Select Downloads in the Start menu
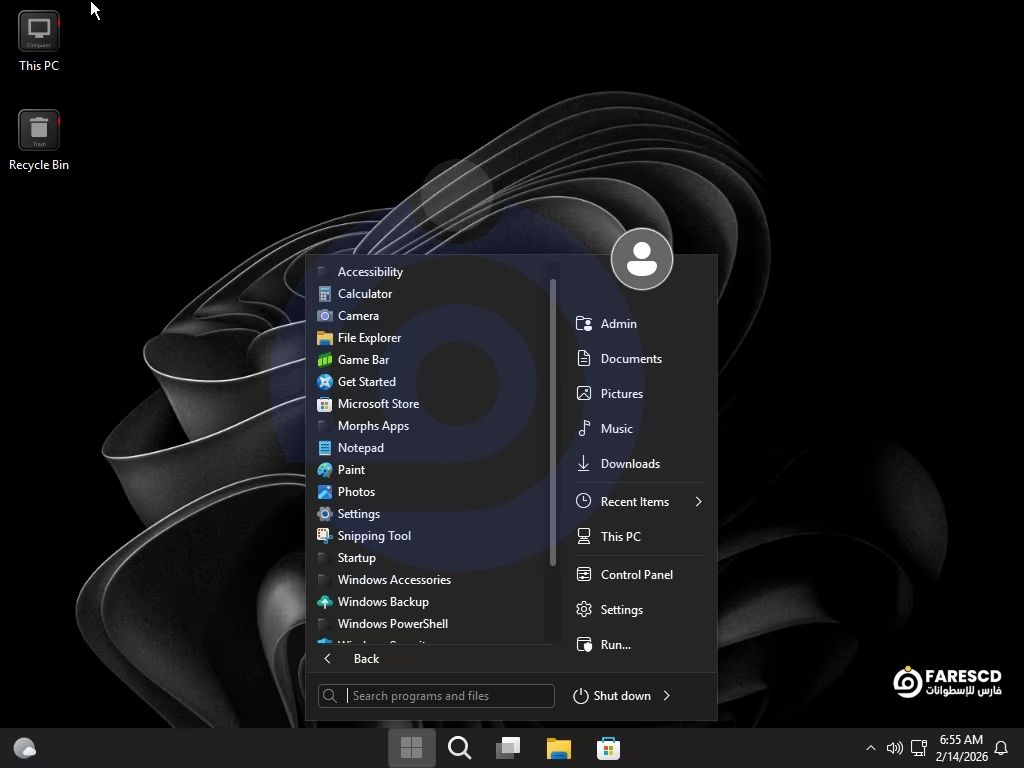 pyautogui.click(x=629, y=464)
